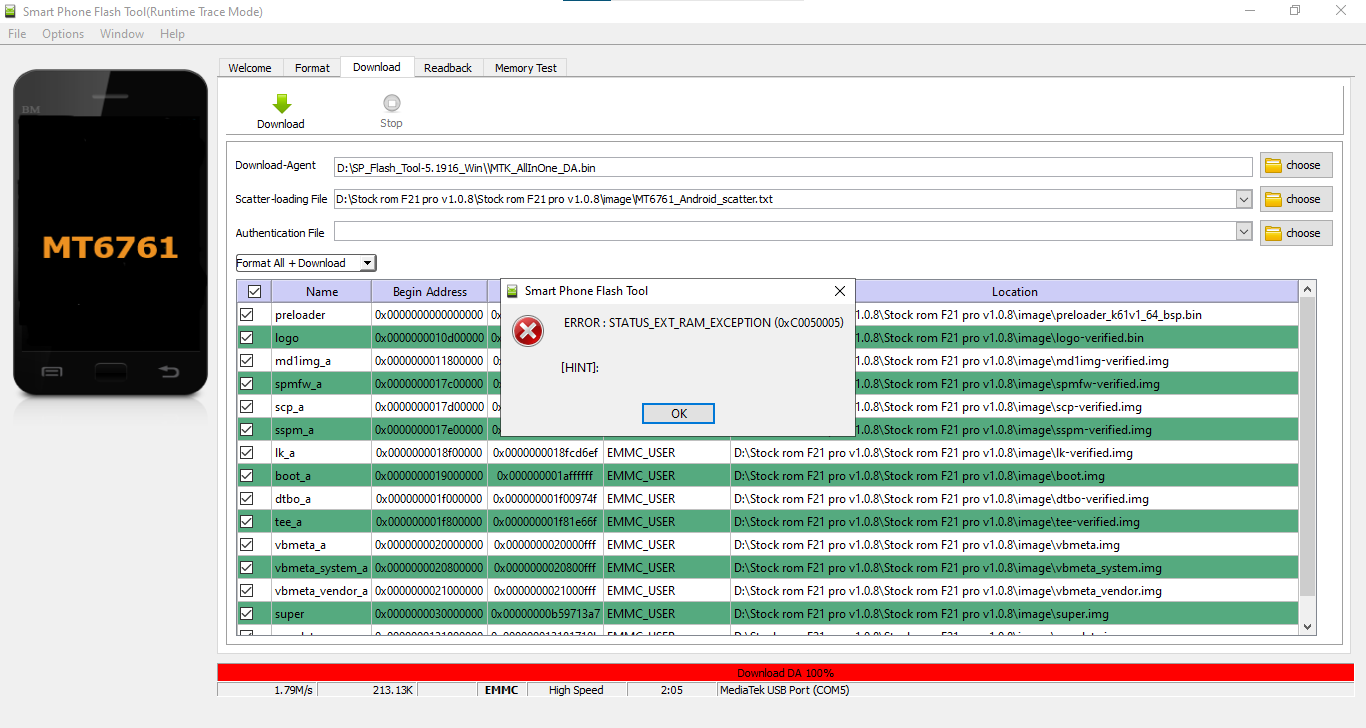Image resolution: width=1366 pixels, height=728 pixels.
Task: Expand the Scatter-loading File path dropdown
Action: [x=1243, y=199]
